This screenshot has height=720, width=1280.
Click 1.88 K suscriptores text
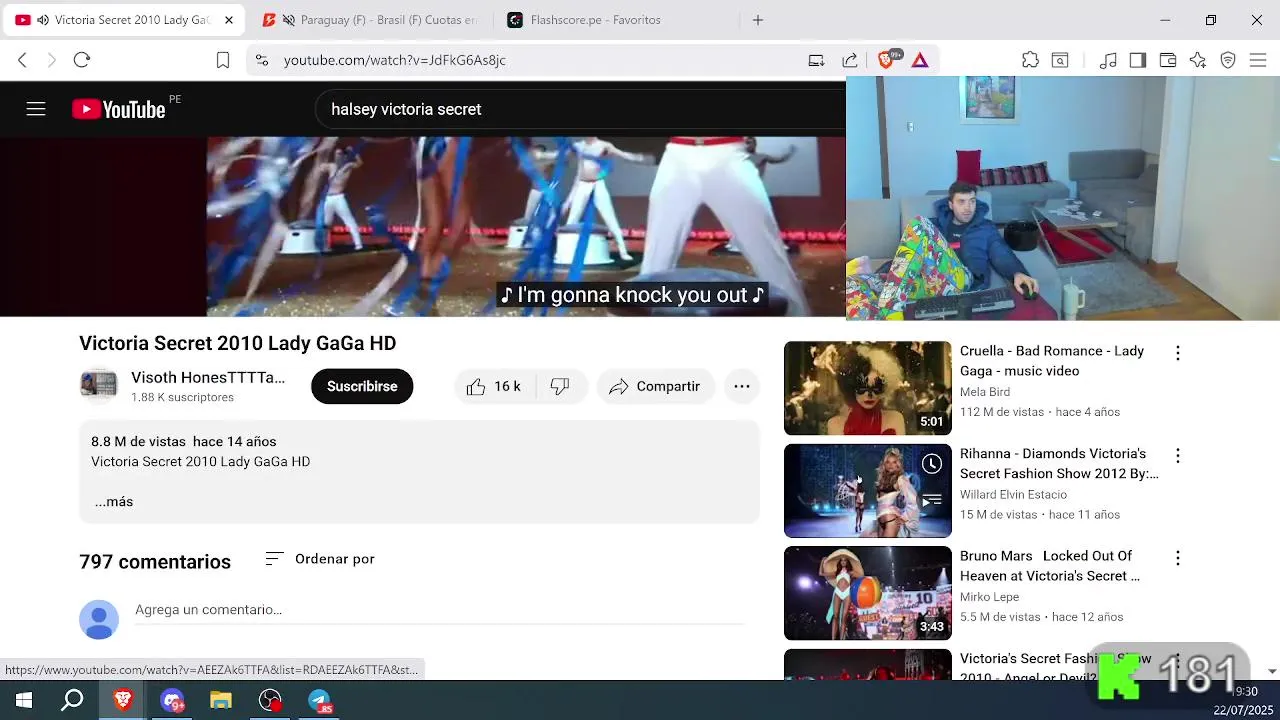click(x=182, y=397)
